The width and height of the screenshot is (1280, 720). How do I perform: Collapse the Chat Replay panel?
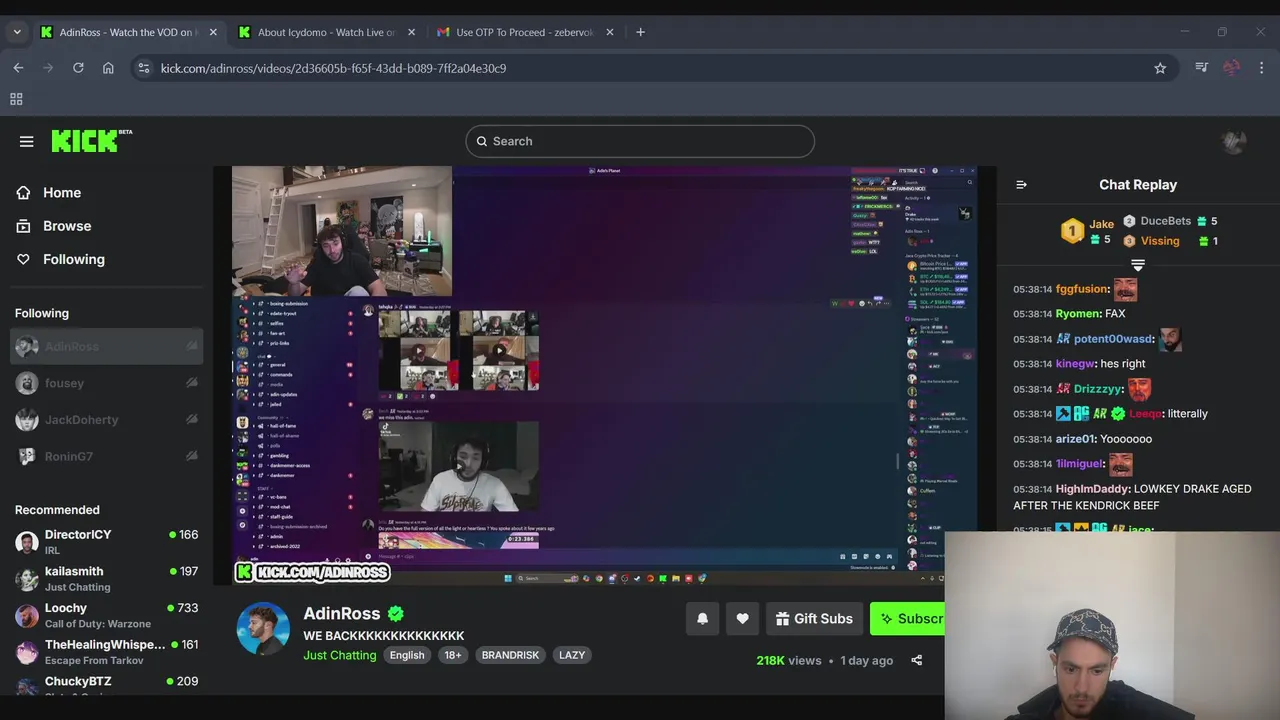click(1021, 185)
